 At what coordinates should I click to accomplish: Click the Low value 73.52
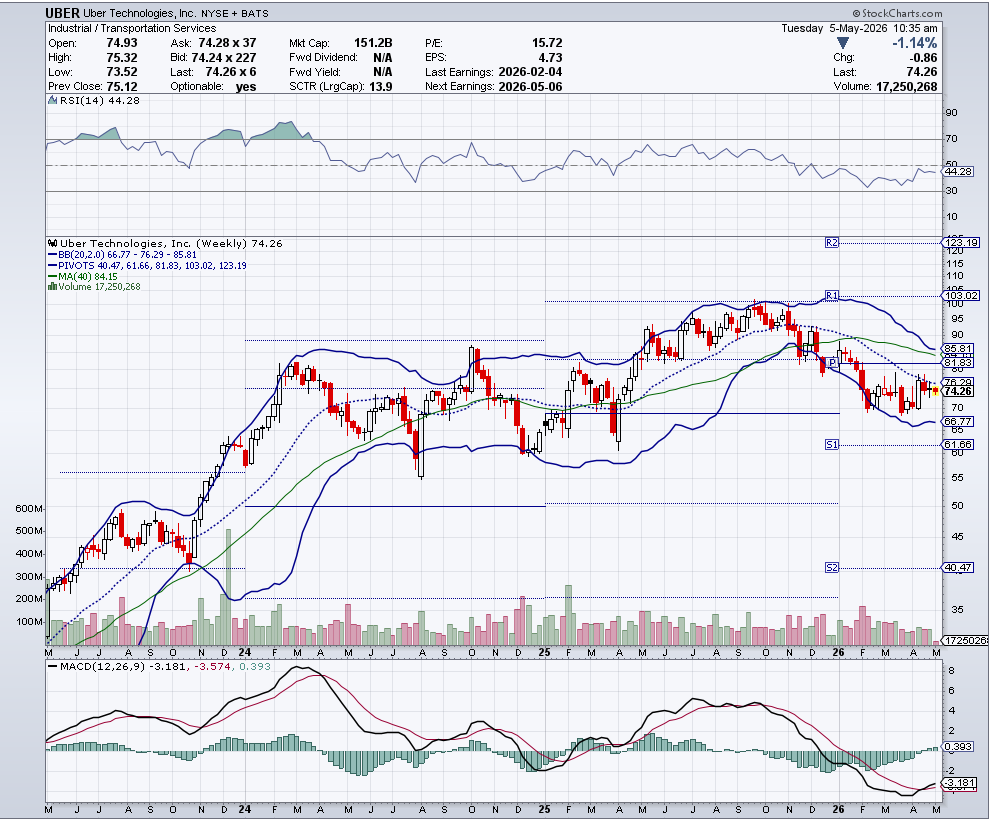(x=122, y=72)
